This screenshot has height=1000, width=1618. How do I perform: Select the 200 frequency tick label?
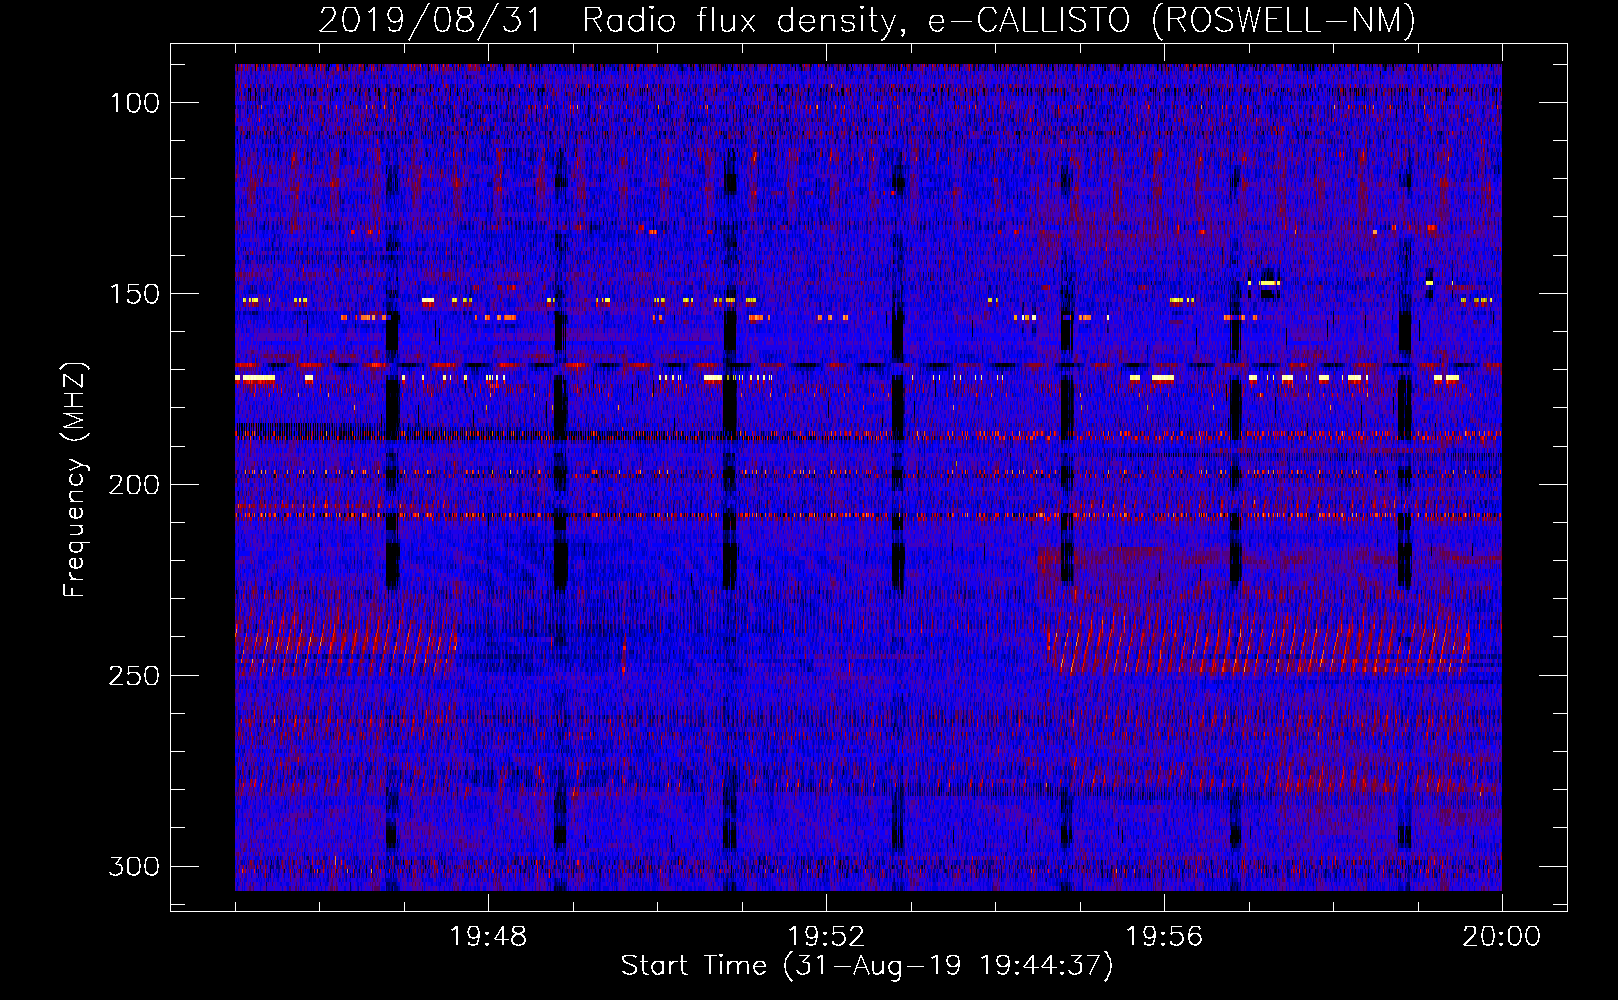(134, 485)
